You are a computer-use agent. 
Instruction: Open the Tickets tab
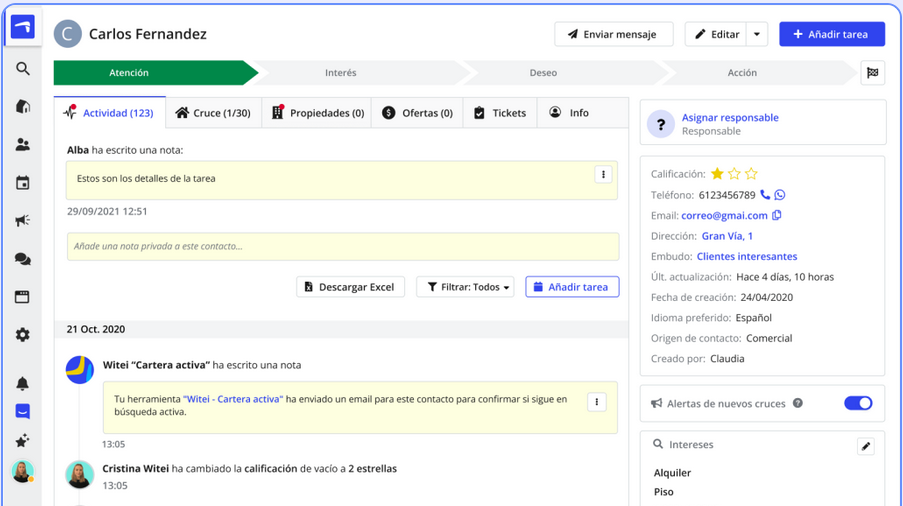[x=499, y=113]
